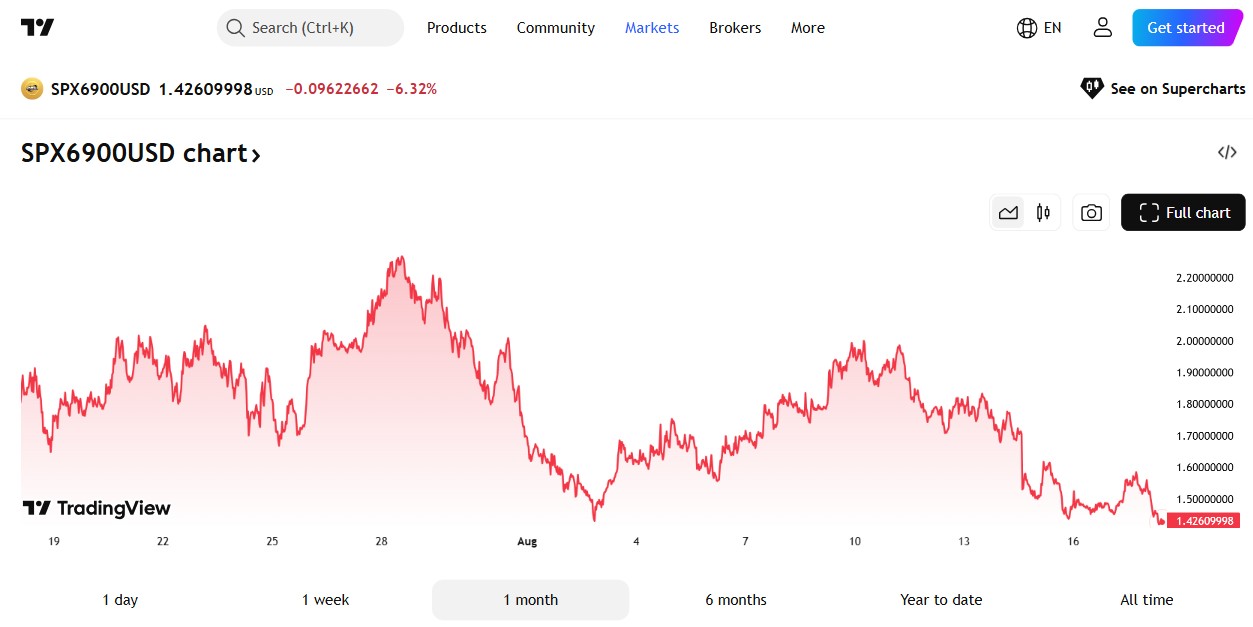
Task: Open the TradingView logo home link
Action: pyautogui.click(x=37, y=28)
